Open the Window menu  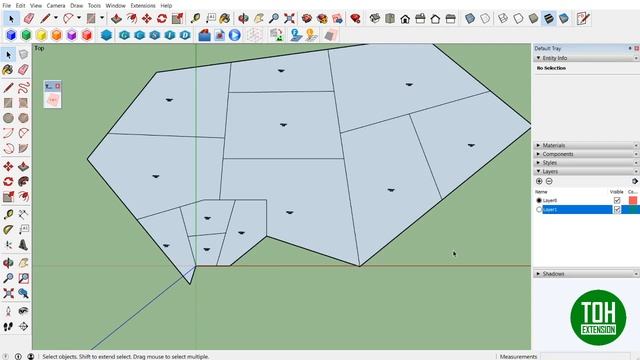pos(116,6)
